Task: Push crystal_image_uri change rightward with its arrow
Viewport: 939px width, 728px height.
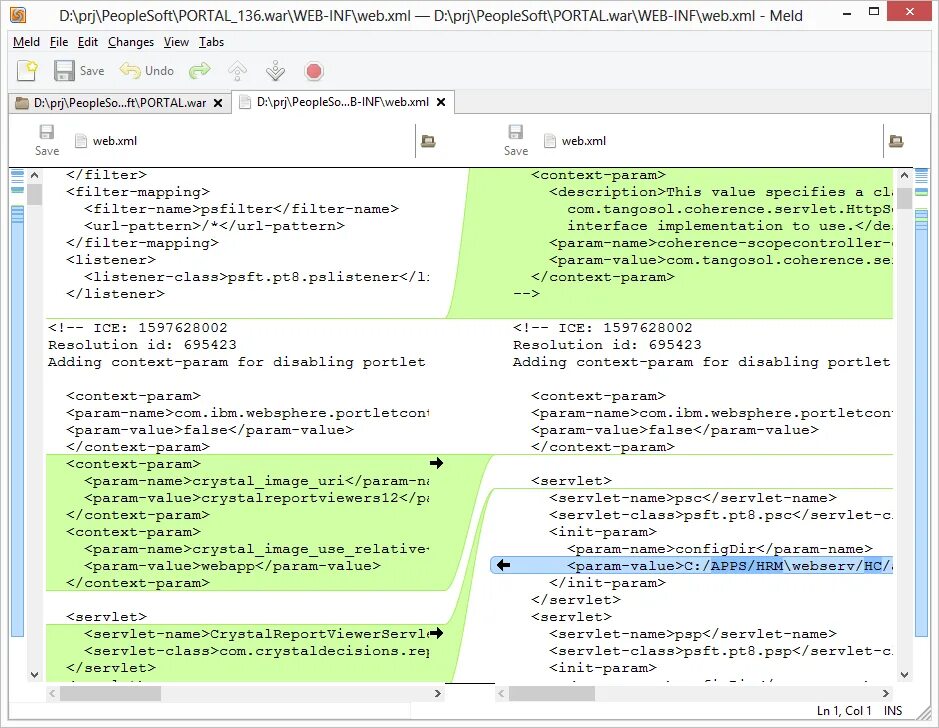Action: [435, 463]
